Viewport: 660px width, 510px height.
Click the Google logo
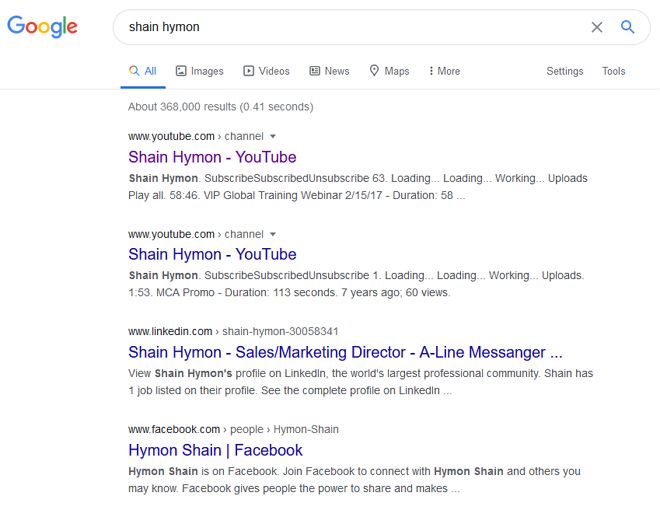coord(42,27)
